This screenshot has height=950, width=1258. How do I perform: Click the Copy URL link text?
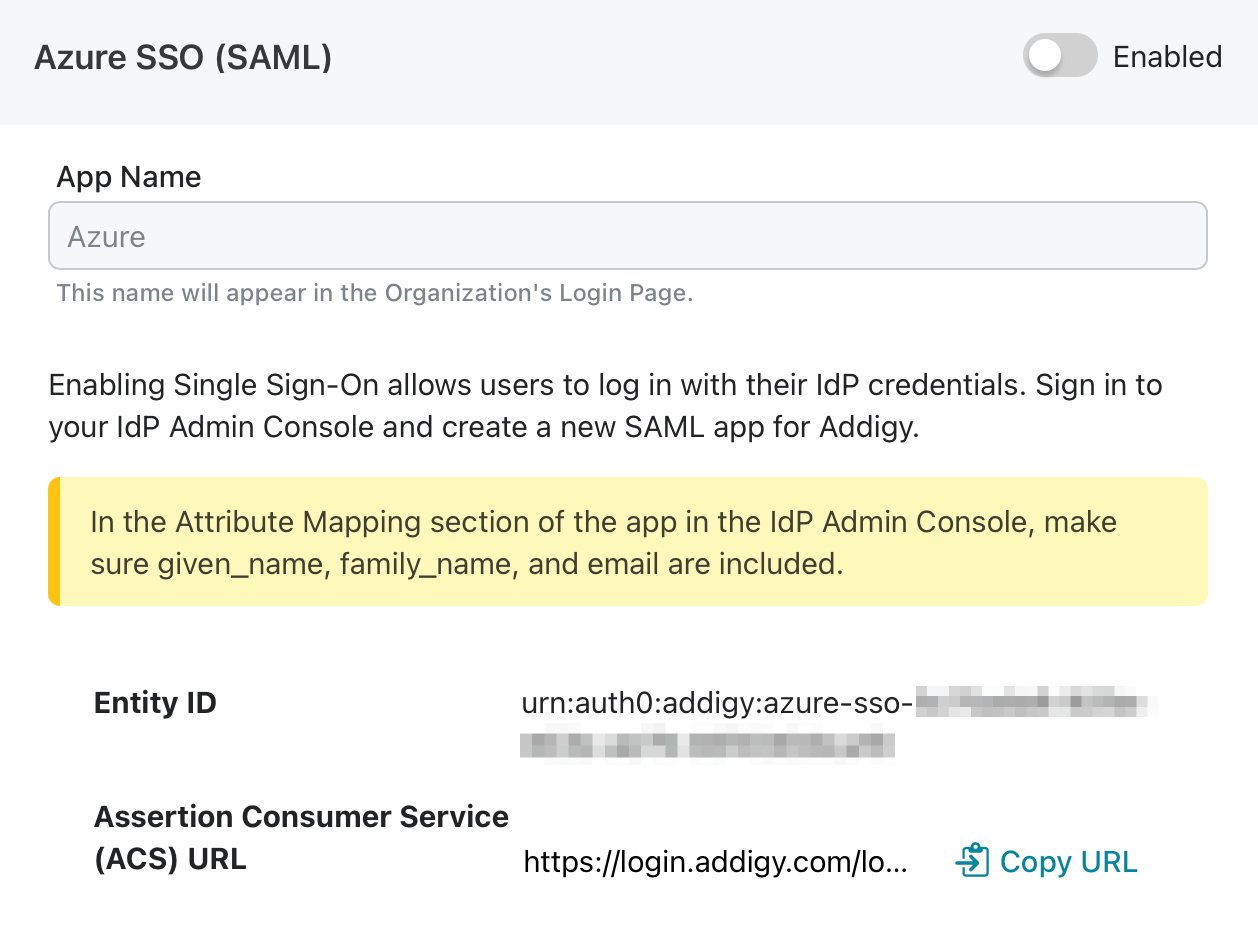pyautogui.click(x=1068, y=862)
